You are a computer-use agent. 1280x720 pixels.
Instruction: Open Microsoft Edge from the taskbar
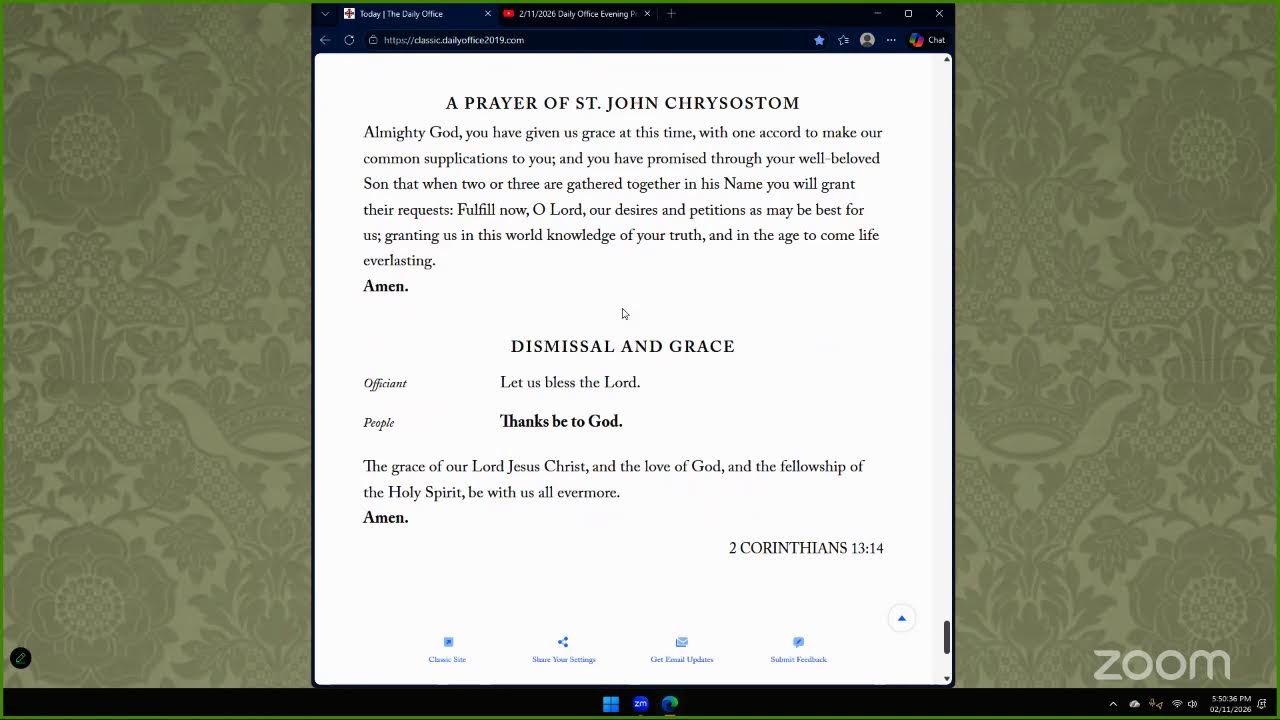670,704
